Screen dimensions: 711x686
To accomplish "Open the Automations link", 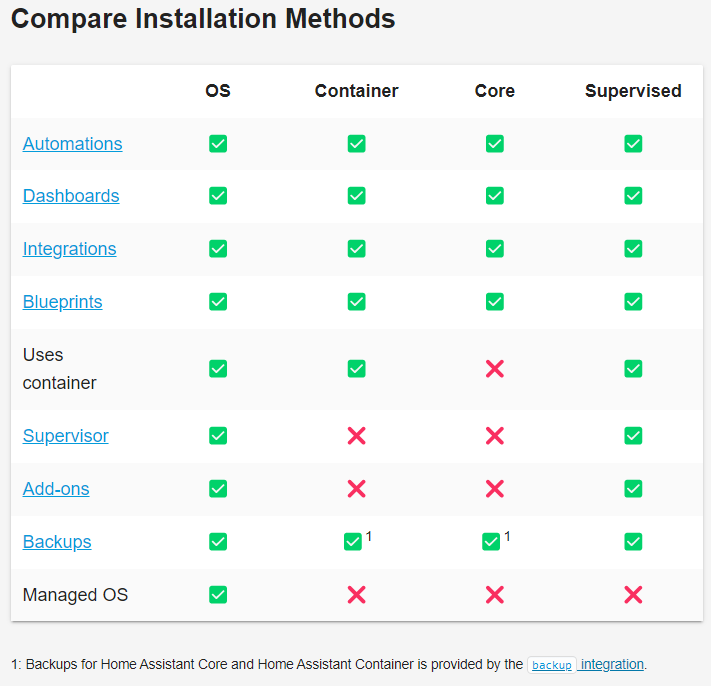I will tap(73, 144).
